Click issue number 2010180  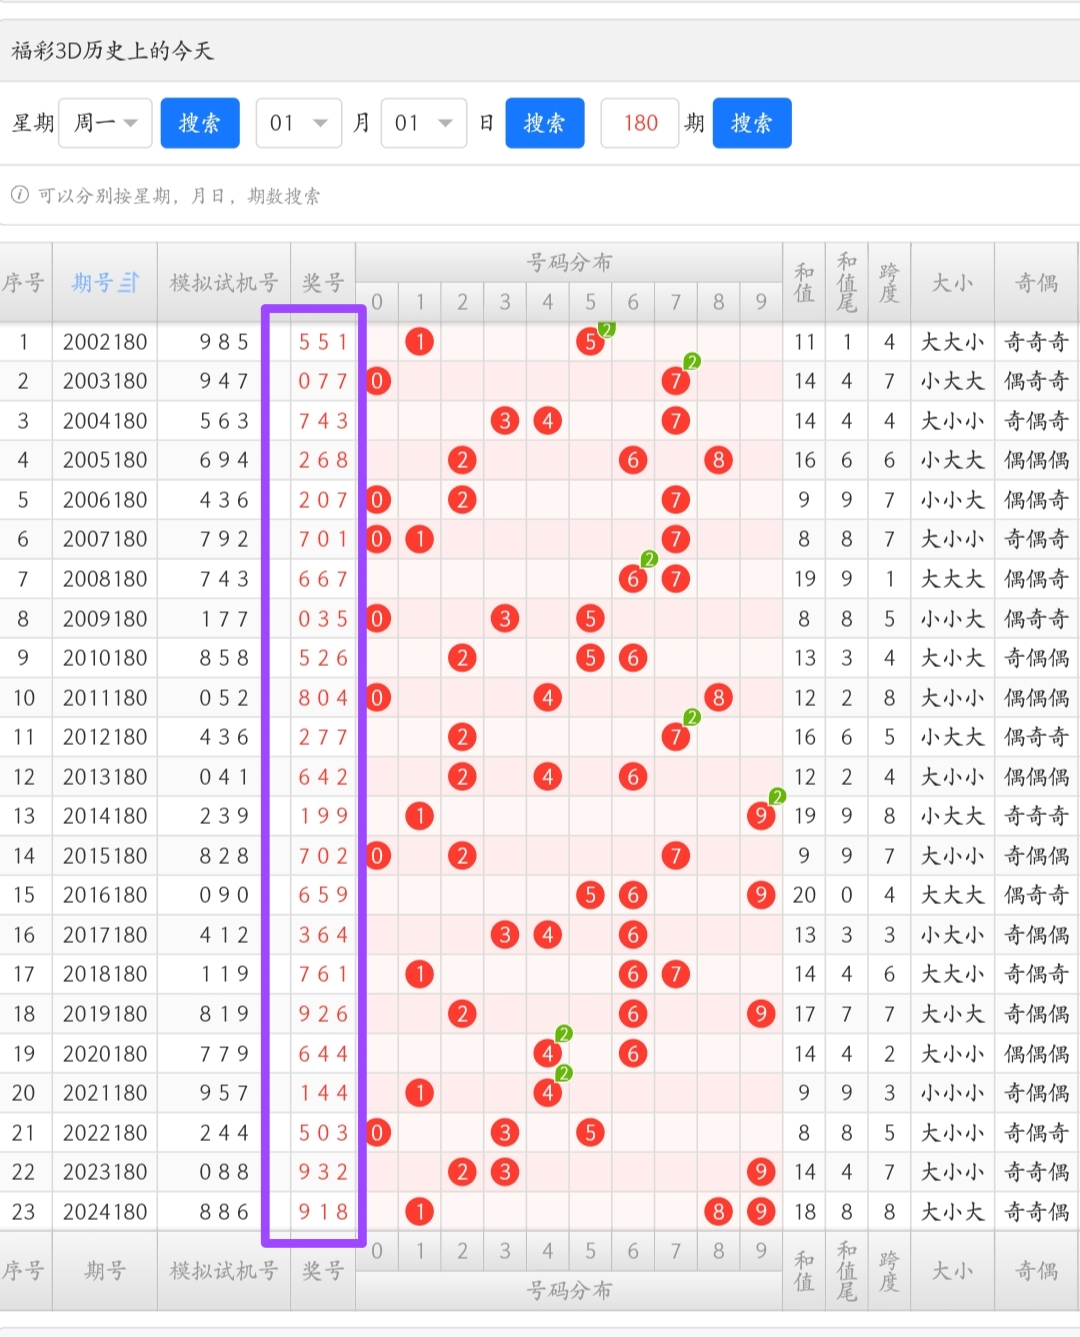point(105,658)
